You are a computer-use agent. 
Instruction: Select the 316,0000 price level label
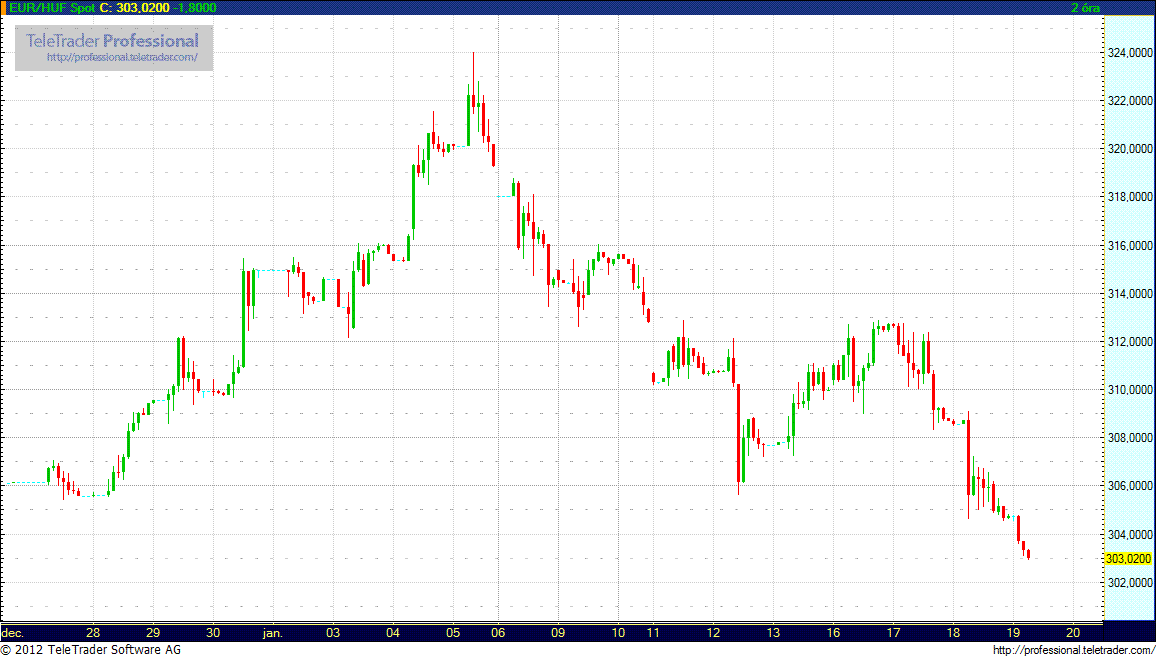pos(1129,245)
